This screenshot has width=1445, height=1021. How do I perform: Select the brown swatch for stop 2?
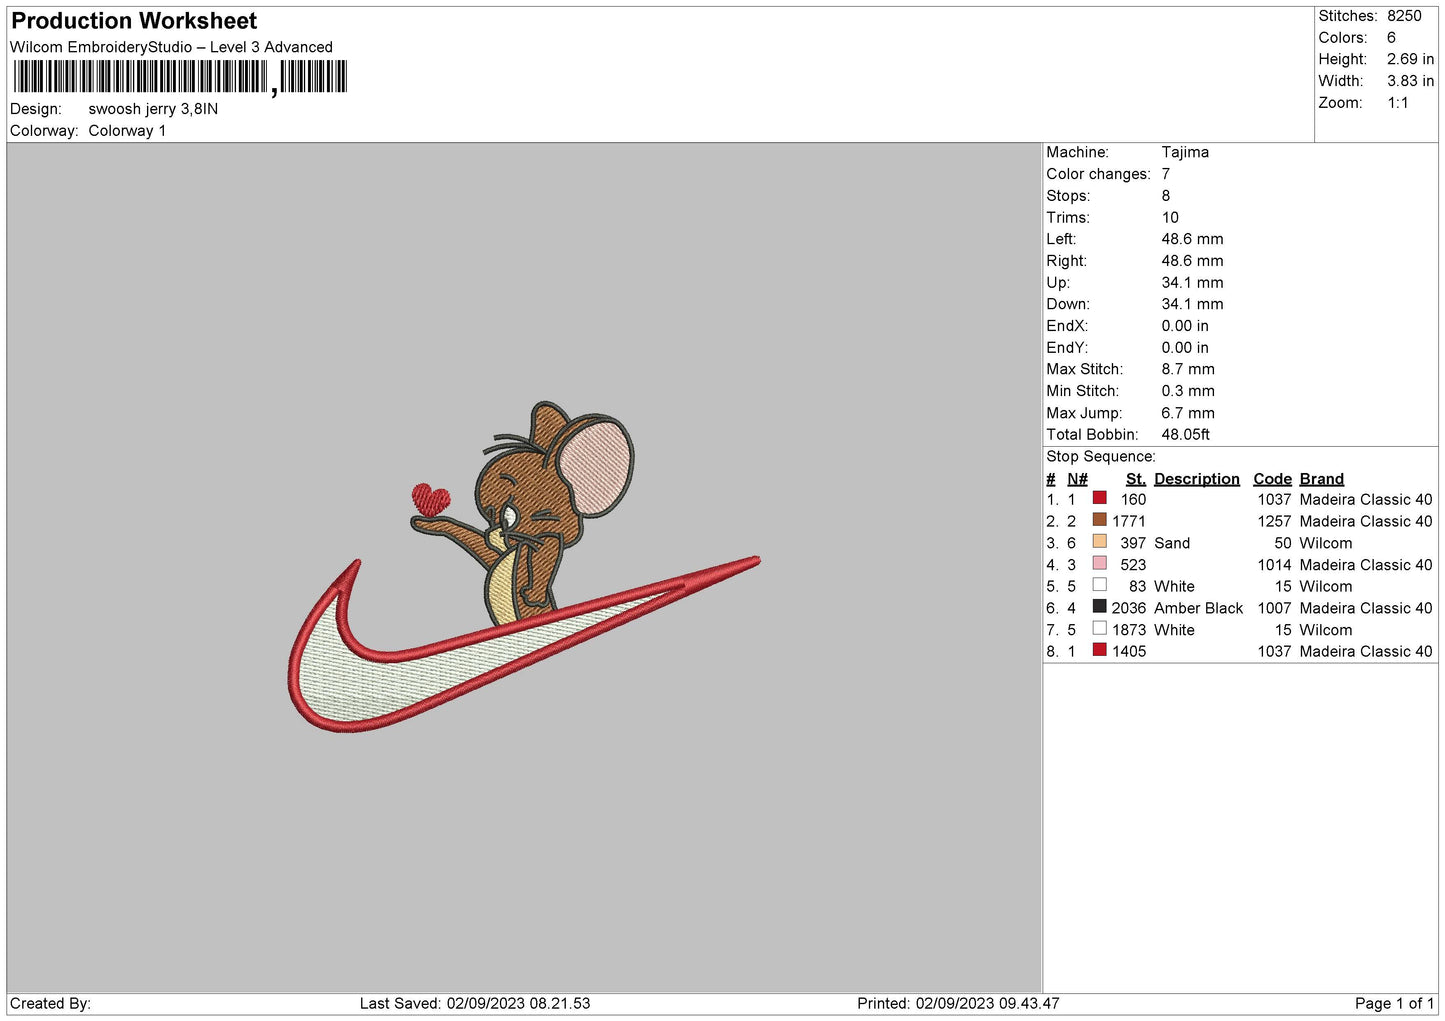point(1099,520)
